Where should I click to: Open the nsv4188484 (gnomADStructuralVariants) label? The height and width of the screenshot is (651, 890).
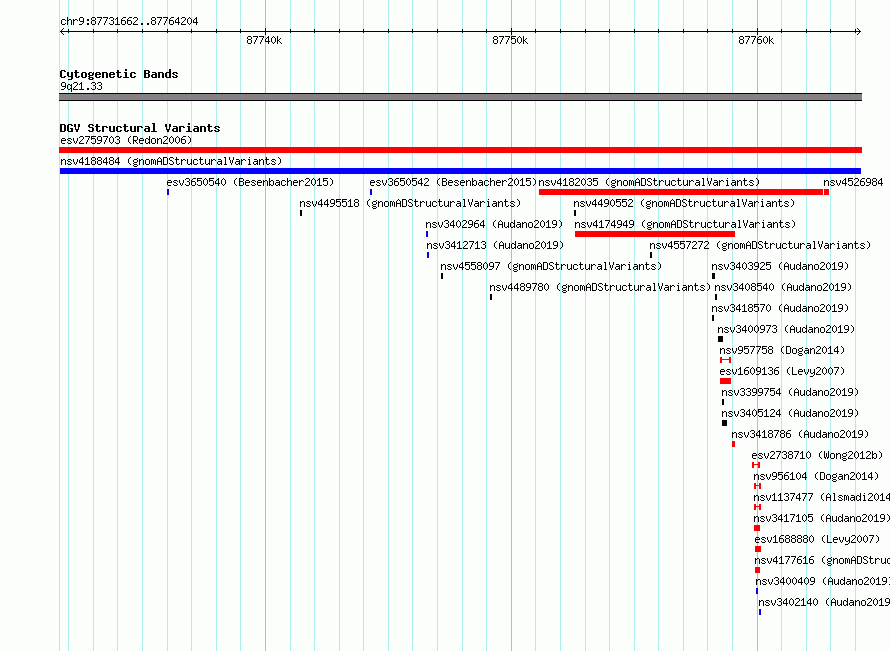pyautogui.click(x=171, y=161)
